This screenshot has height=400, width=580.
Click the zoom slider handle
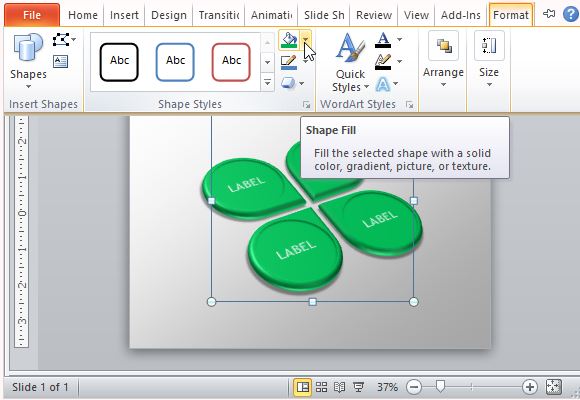pos(440,386)
